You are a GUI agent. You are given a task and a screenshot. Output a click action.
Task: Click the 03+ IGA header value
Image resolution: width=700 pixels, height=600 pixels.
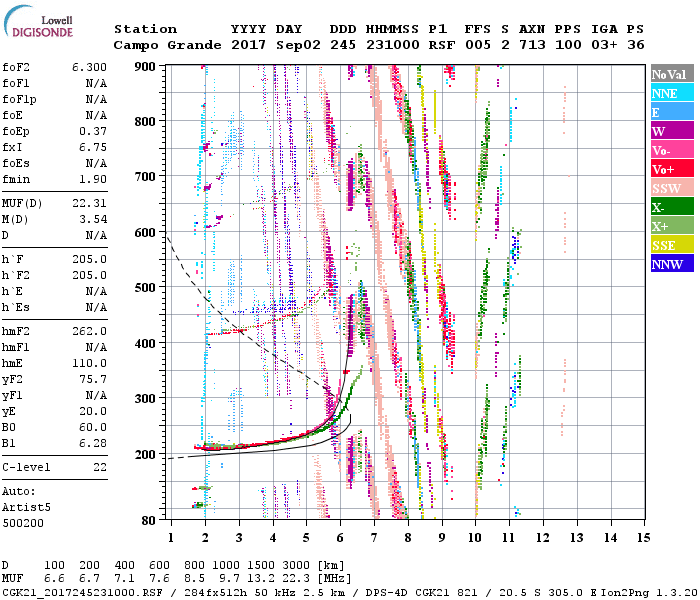pos(604,45)
